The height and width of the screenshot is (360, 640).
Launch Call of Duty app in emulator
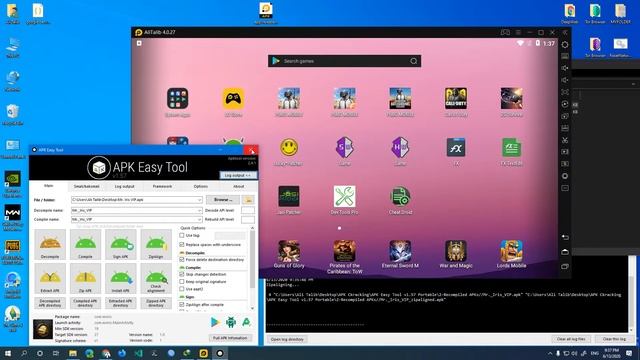point(456,98)
